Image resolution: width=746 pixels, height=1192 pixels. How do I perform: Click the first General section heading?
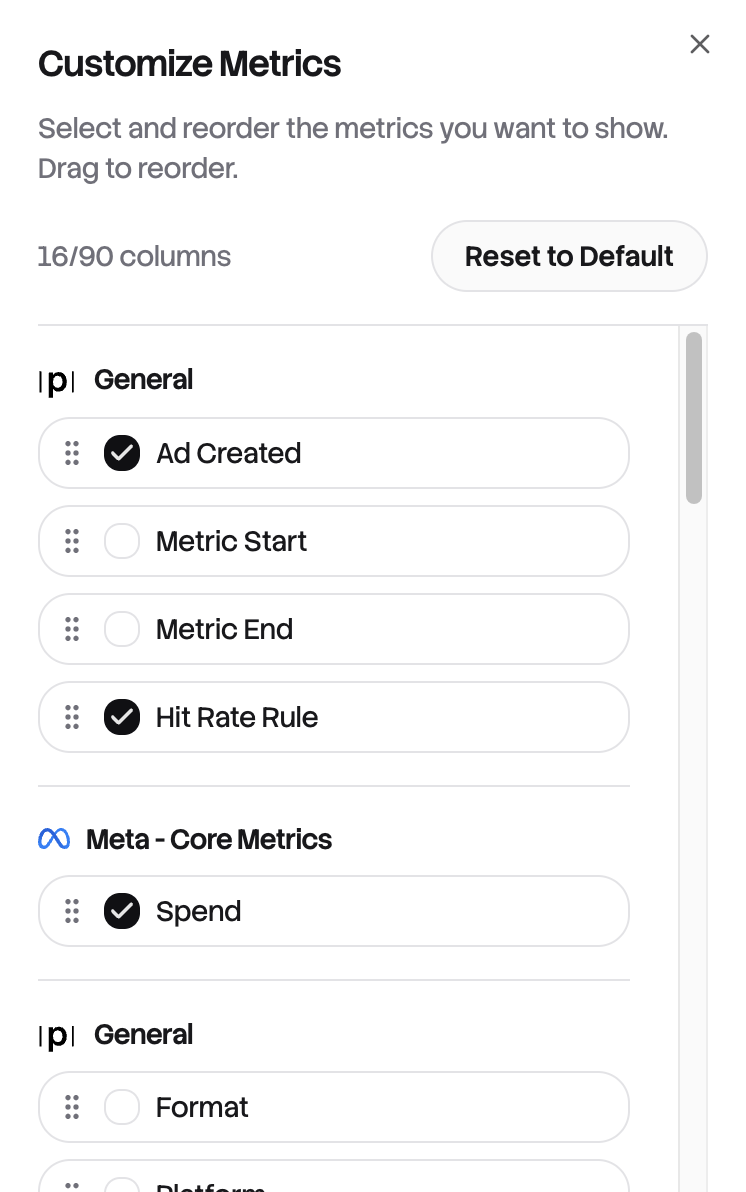click(143, 380)
